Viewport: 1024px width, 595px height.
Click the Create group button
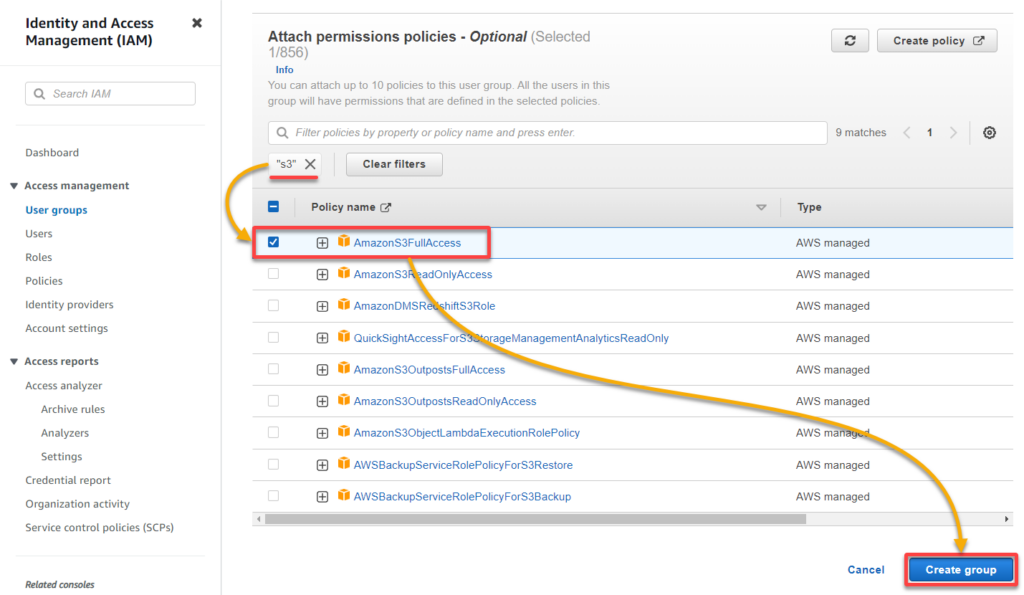(961, 570)
